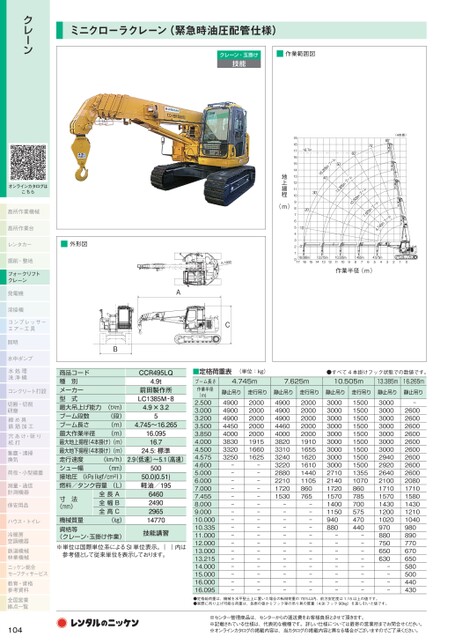Click the 7.625m boom column header
This screenshot has height=644, width=455.
(296, 381)
